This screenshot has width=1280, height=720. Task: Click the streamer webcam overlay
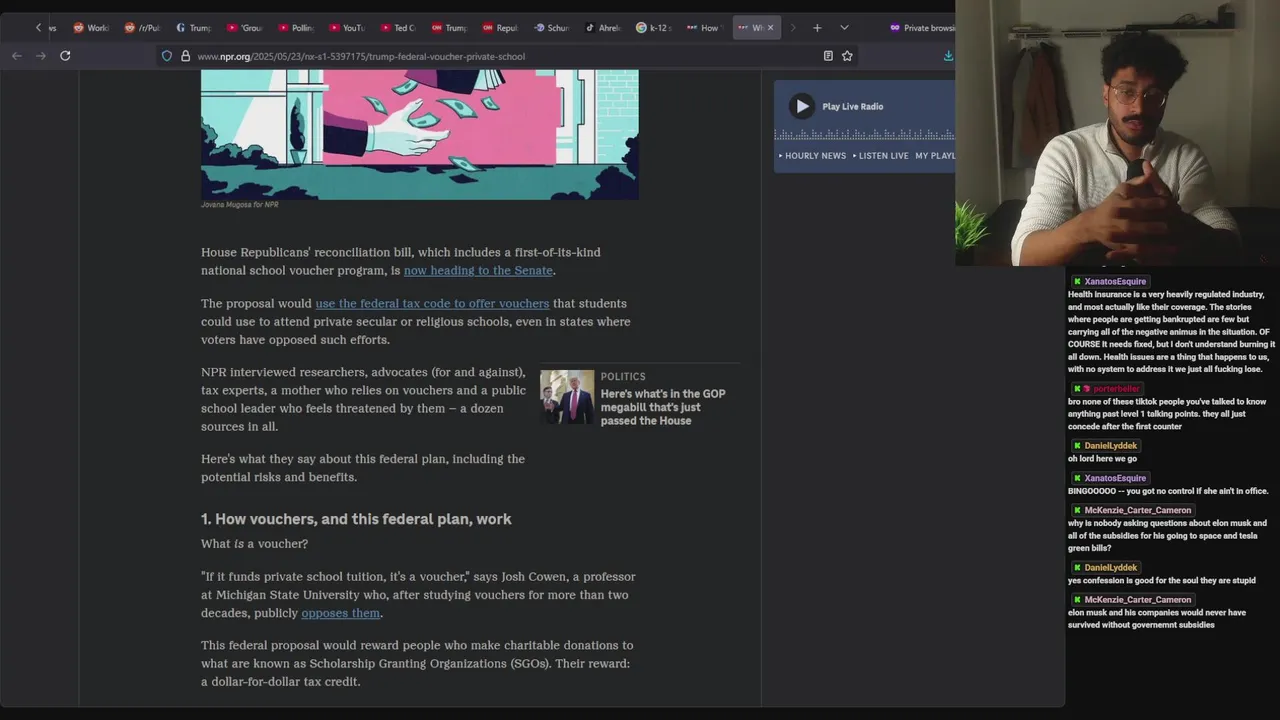pos(1117,133)
